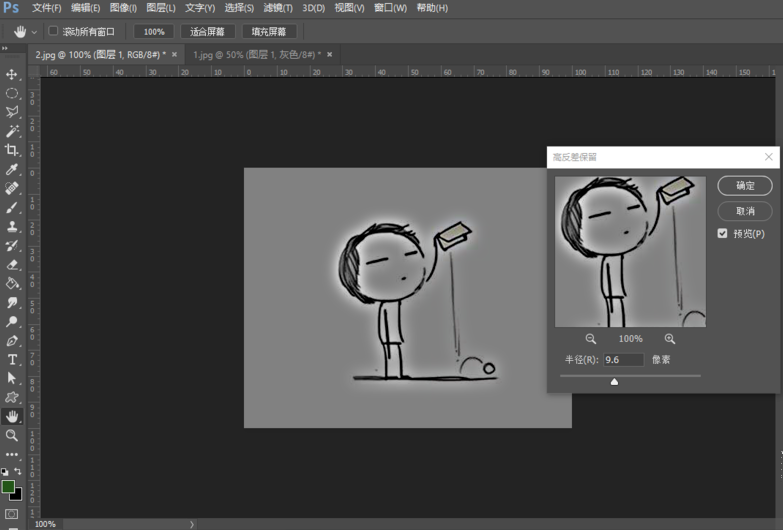Select the Horizontal Type tool
The height and width of the screenshot is (530, 783).
[12, 359]
